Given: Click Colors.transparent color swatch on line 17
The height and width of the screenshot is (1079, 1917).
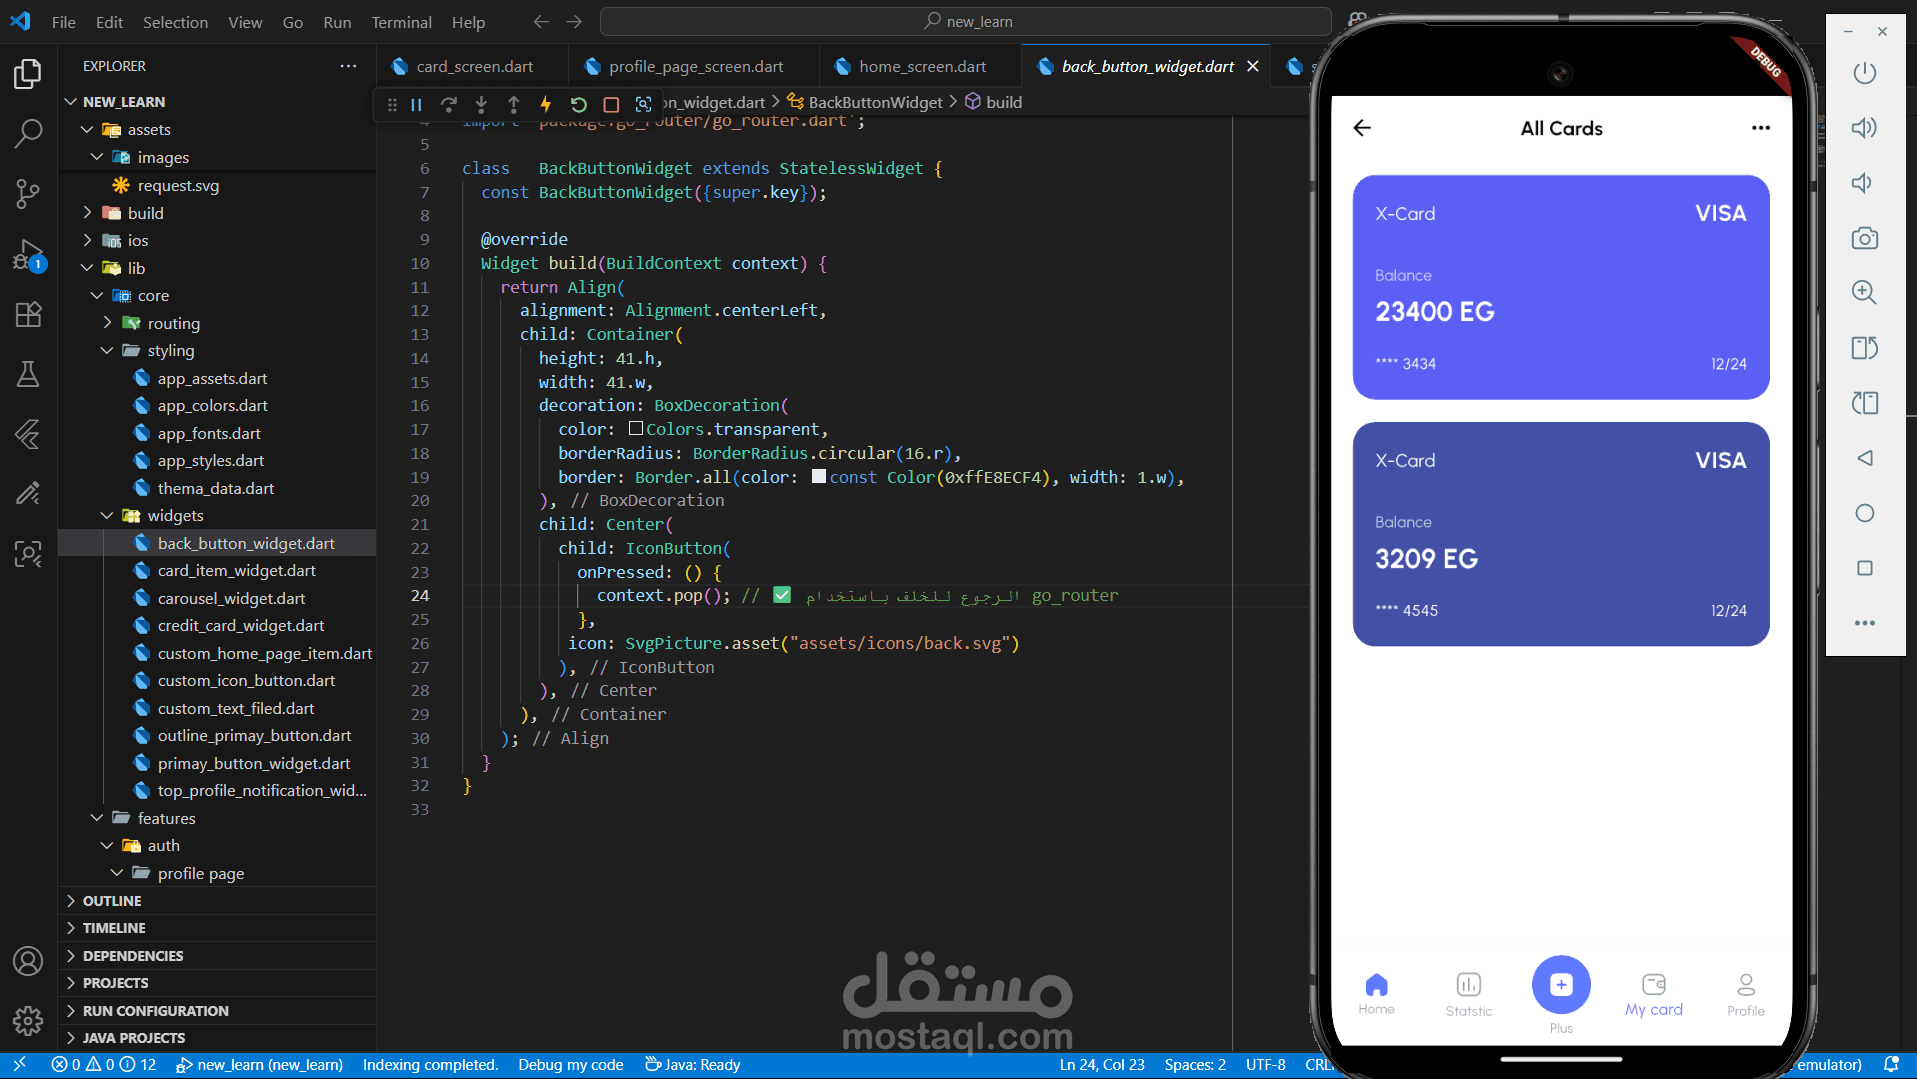Looking at the screenshot, I should (x=635, y=429).
